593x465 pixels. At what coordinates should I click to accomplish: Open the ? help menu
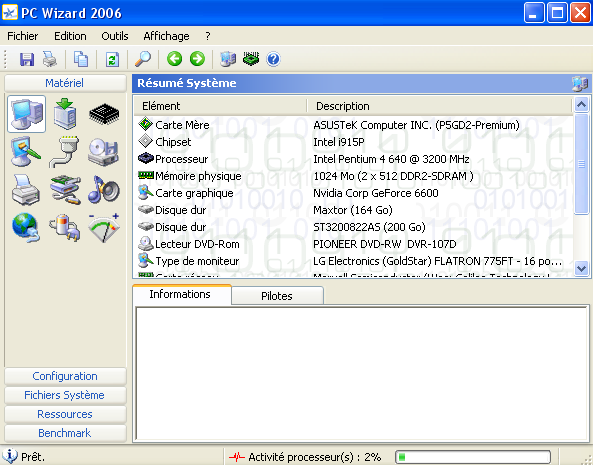coord(208,36)
